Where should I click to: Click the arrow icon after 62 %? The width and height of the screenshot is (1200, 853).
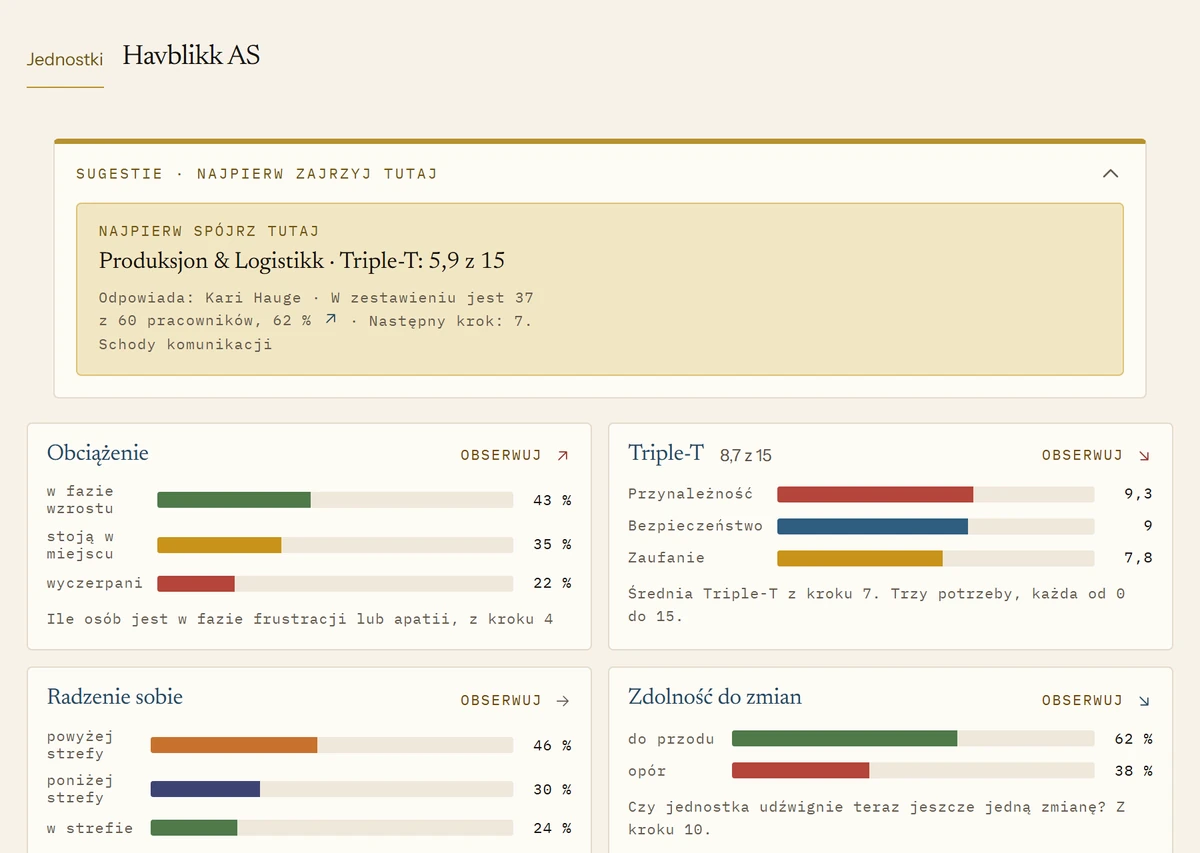click(331, 321)
